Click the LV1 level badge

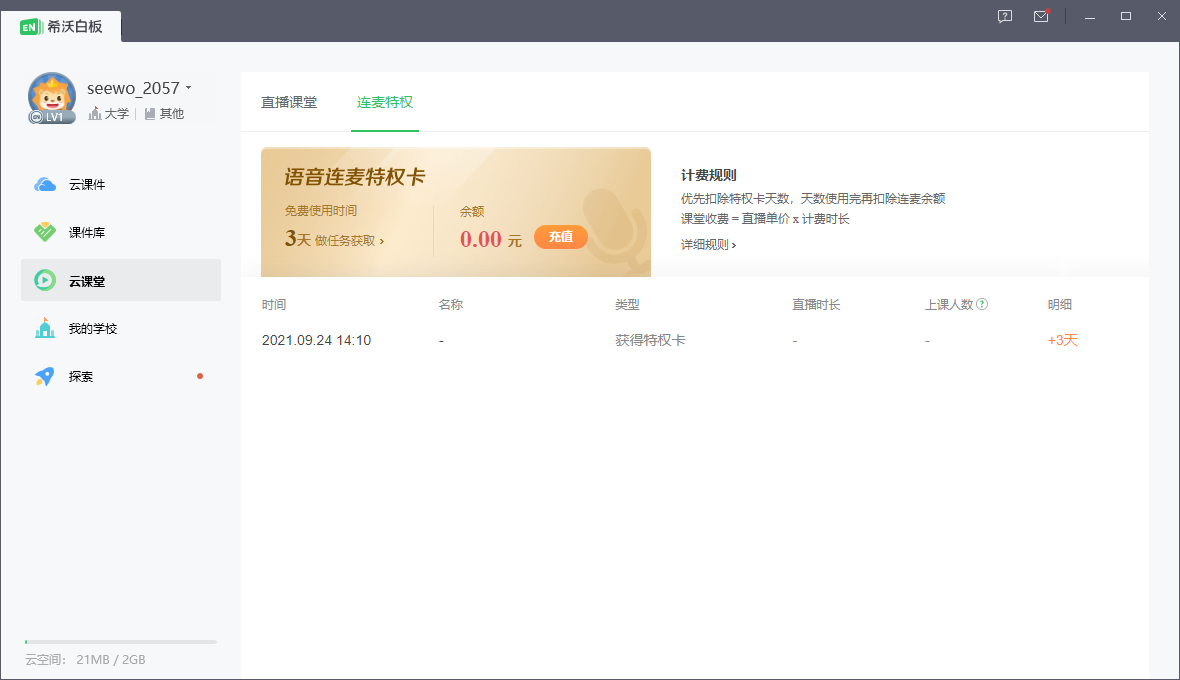(x=52, y=117)
